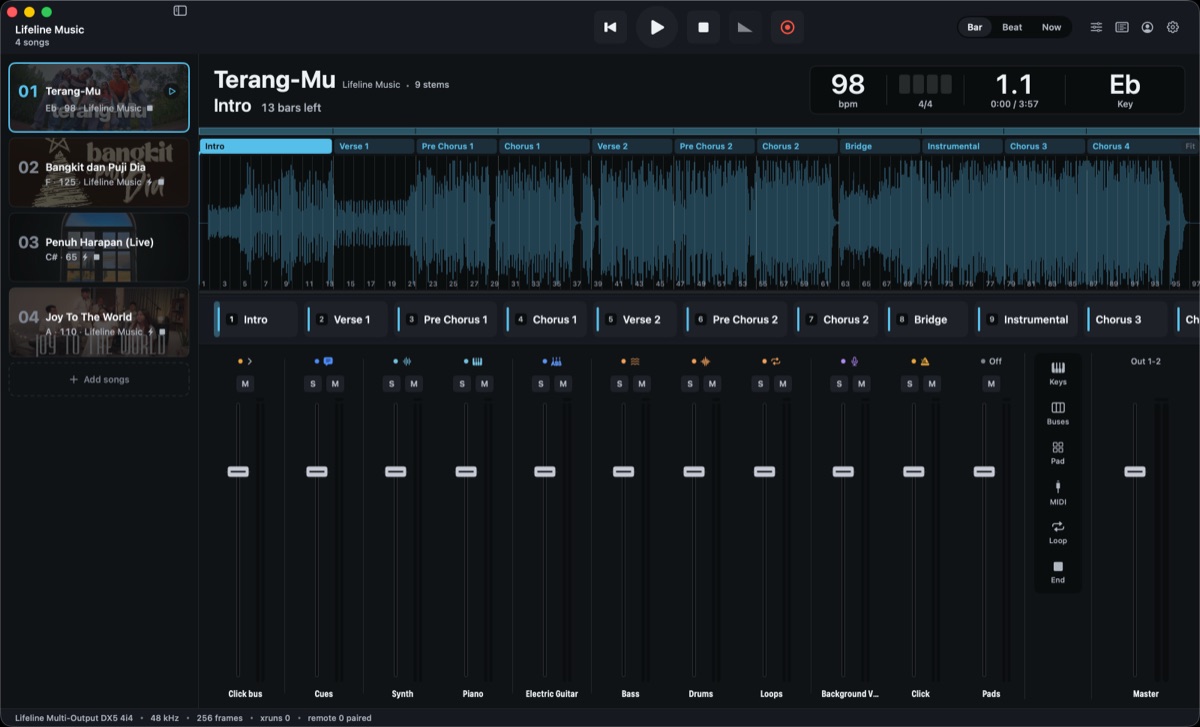
Task: Solo the Bass channel
Action: [619, 384]
